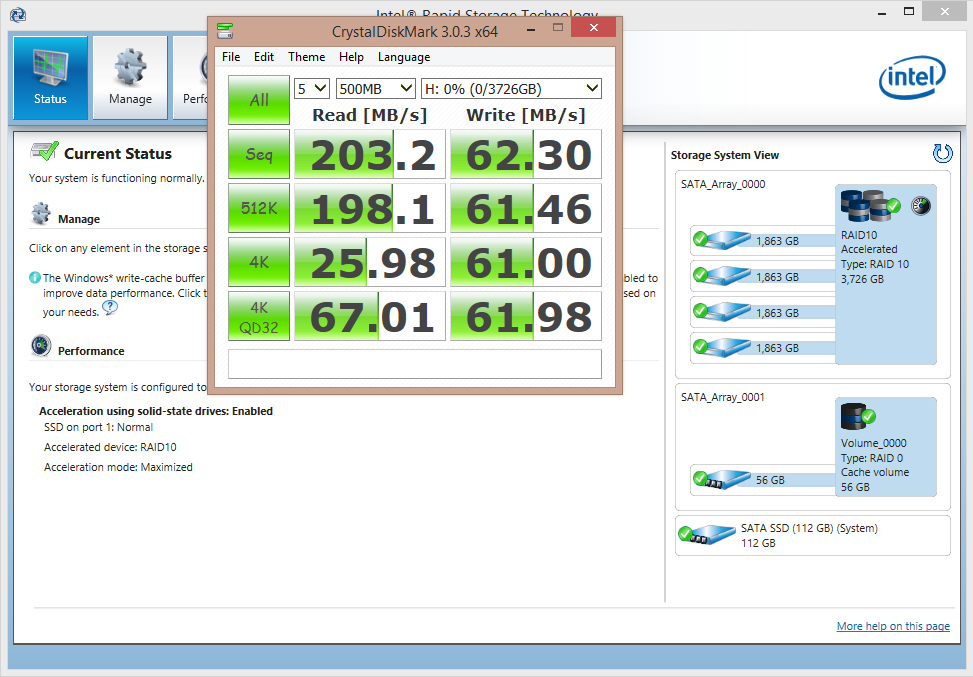Open the test size dropdown showing 500MB

click(375, 88)
